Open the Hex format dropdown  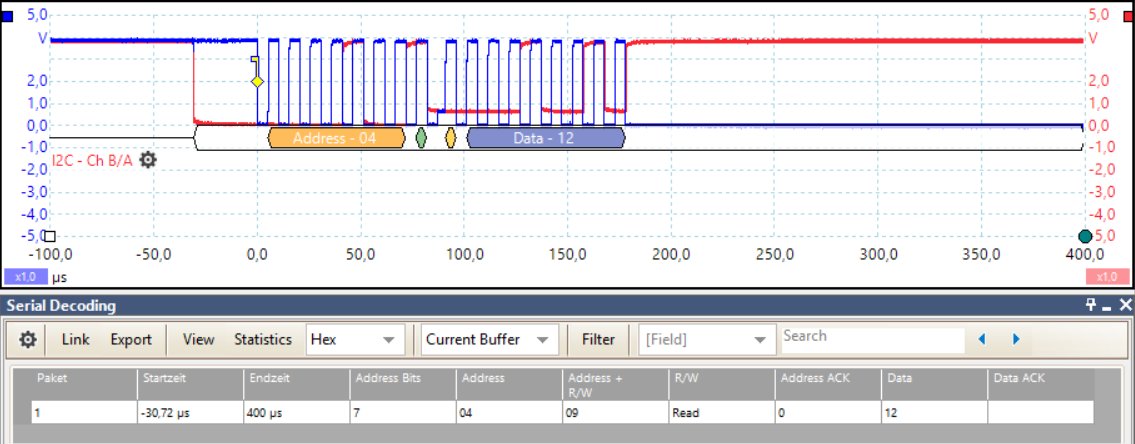(x=355, y=339)
